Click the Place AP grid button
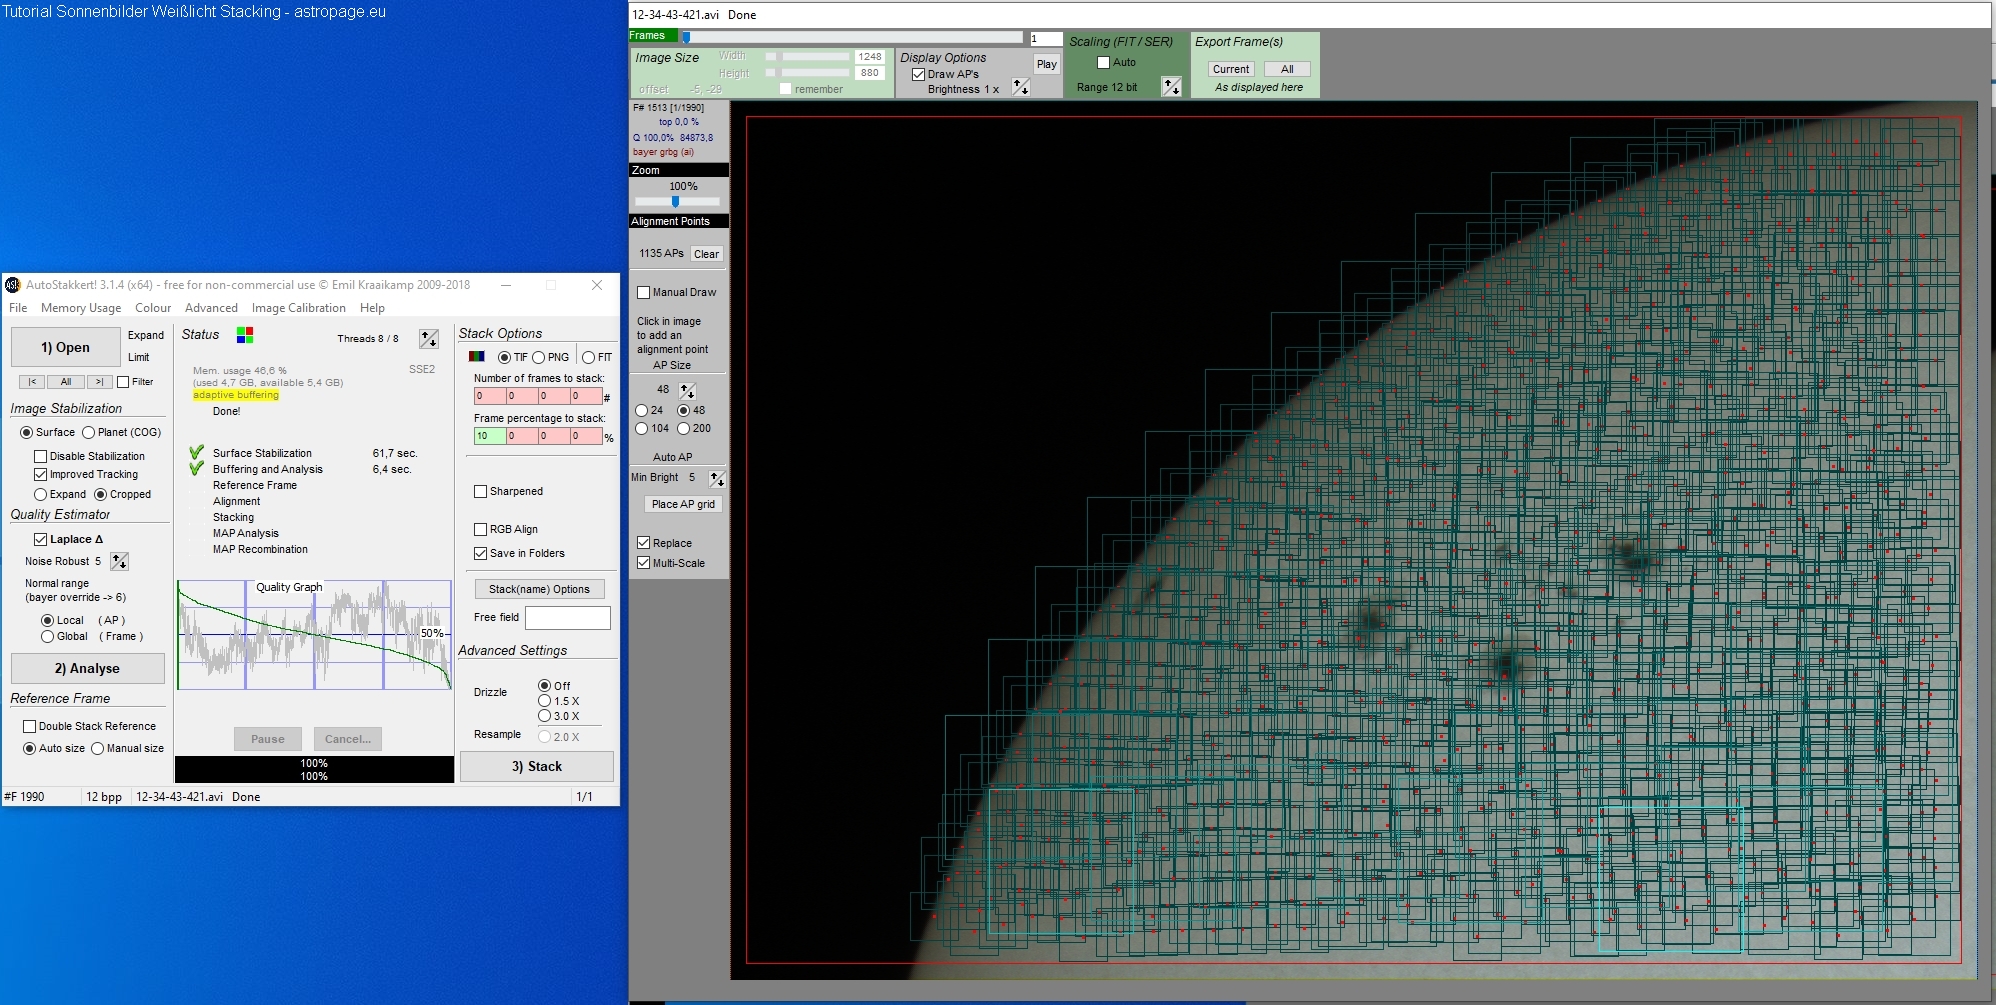The height and width of the screenshot is (1005, 1996). point(683,504)
